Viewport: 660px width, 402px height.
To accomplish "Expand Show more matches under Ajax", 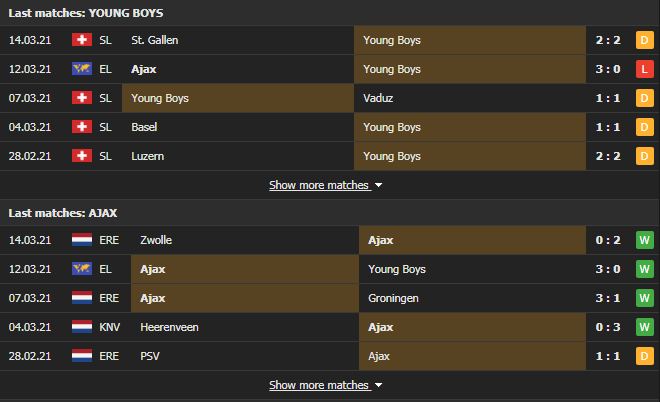I will point(319,385).
